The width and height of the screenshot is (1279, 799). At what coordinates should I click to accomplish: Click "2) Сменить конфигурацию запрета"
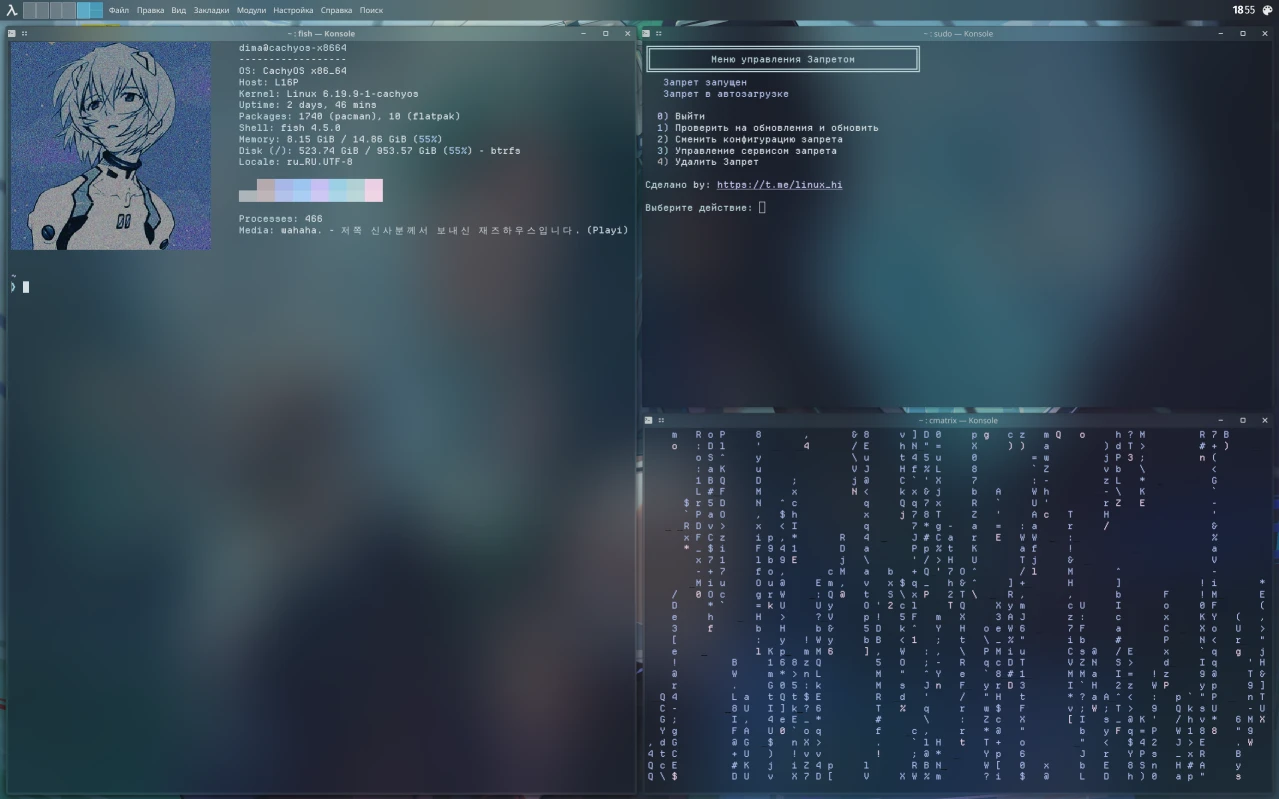click(750, 139)
